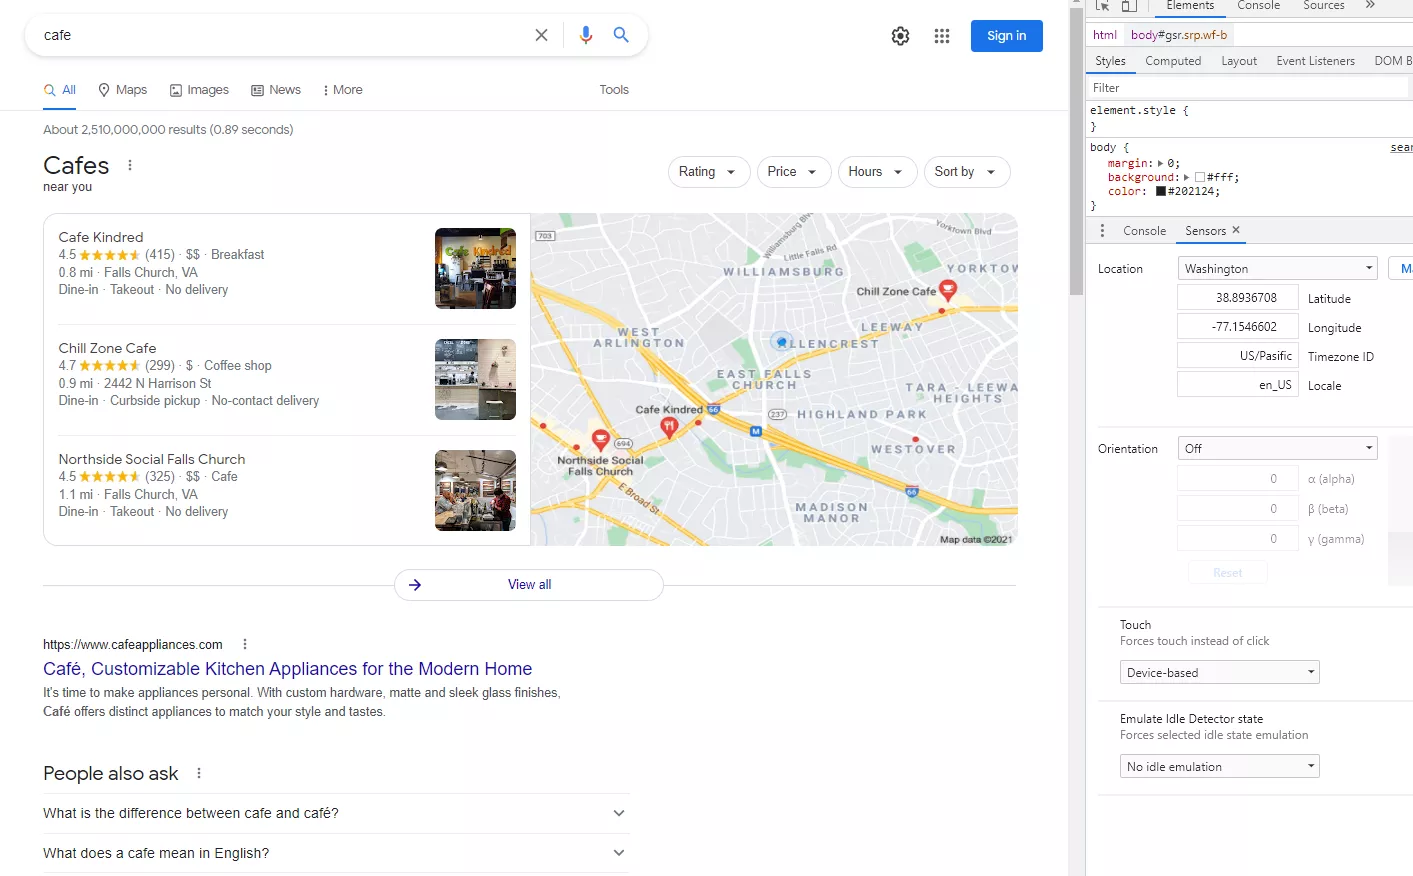This screenshot has width=1413, height=876.
Task: Click the white #fff color swatch
Action: [1200, 177]
